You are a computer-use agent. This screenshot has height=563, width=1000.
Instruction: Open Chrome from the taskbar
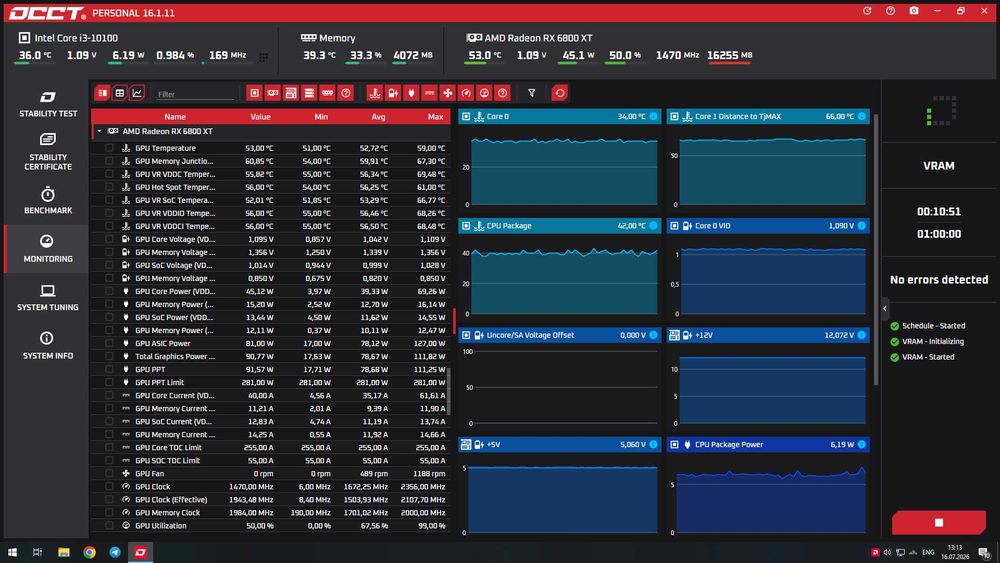(89, 552)
